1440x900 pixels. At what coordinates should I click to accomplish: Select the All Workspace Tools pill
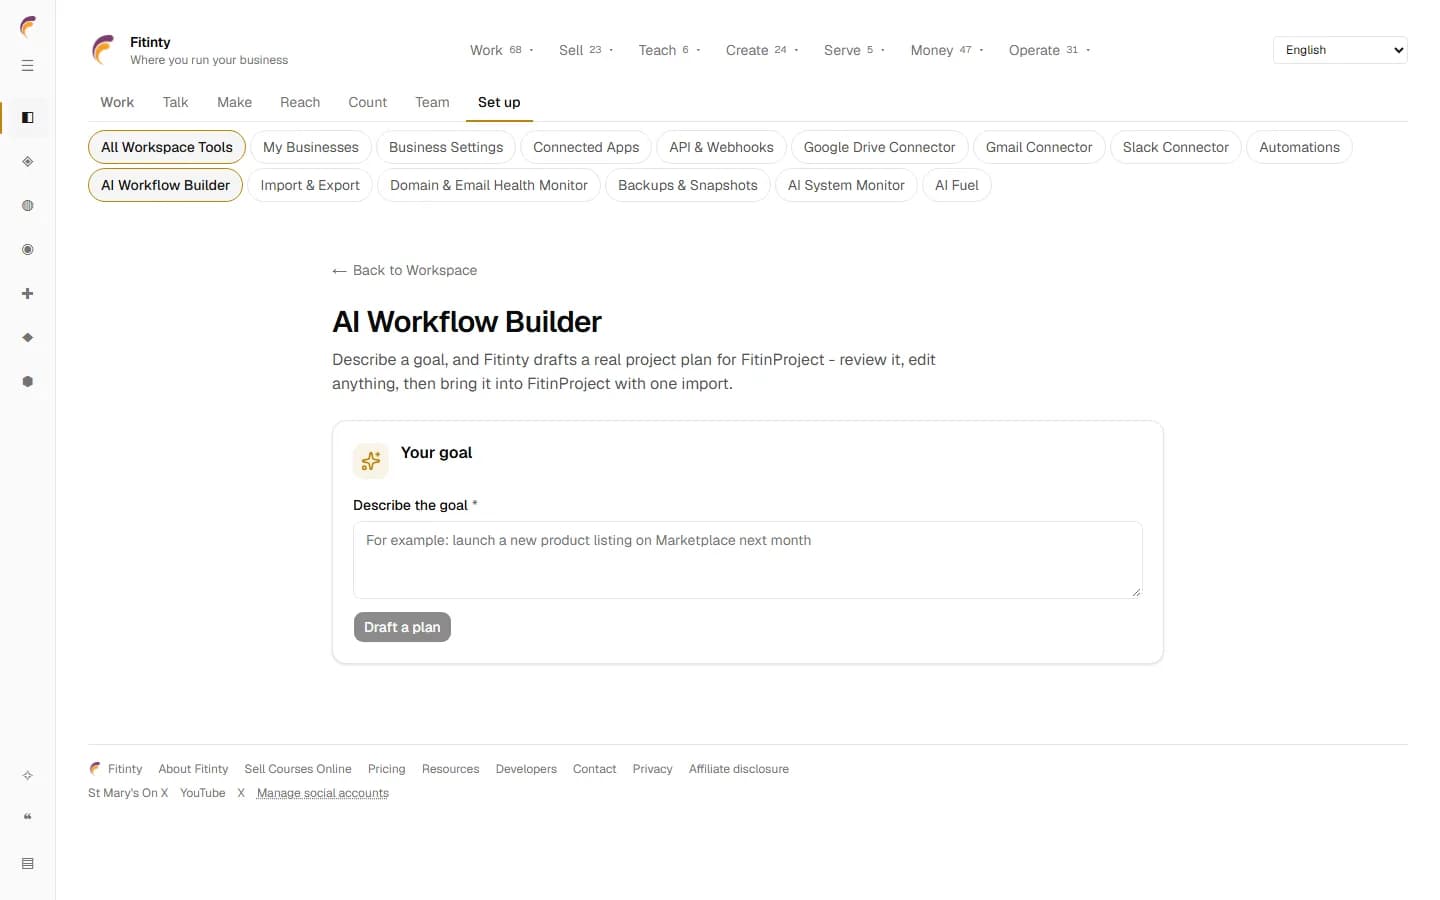pyautogui.click(x=167, y=147)
